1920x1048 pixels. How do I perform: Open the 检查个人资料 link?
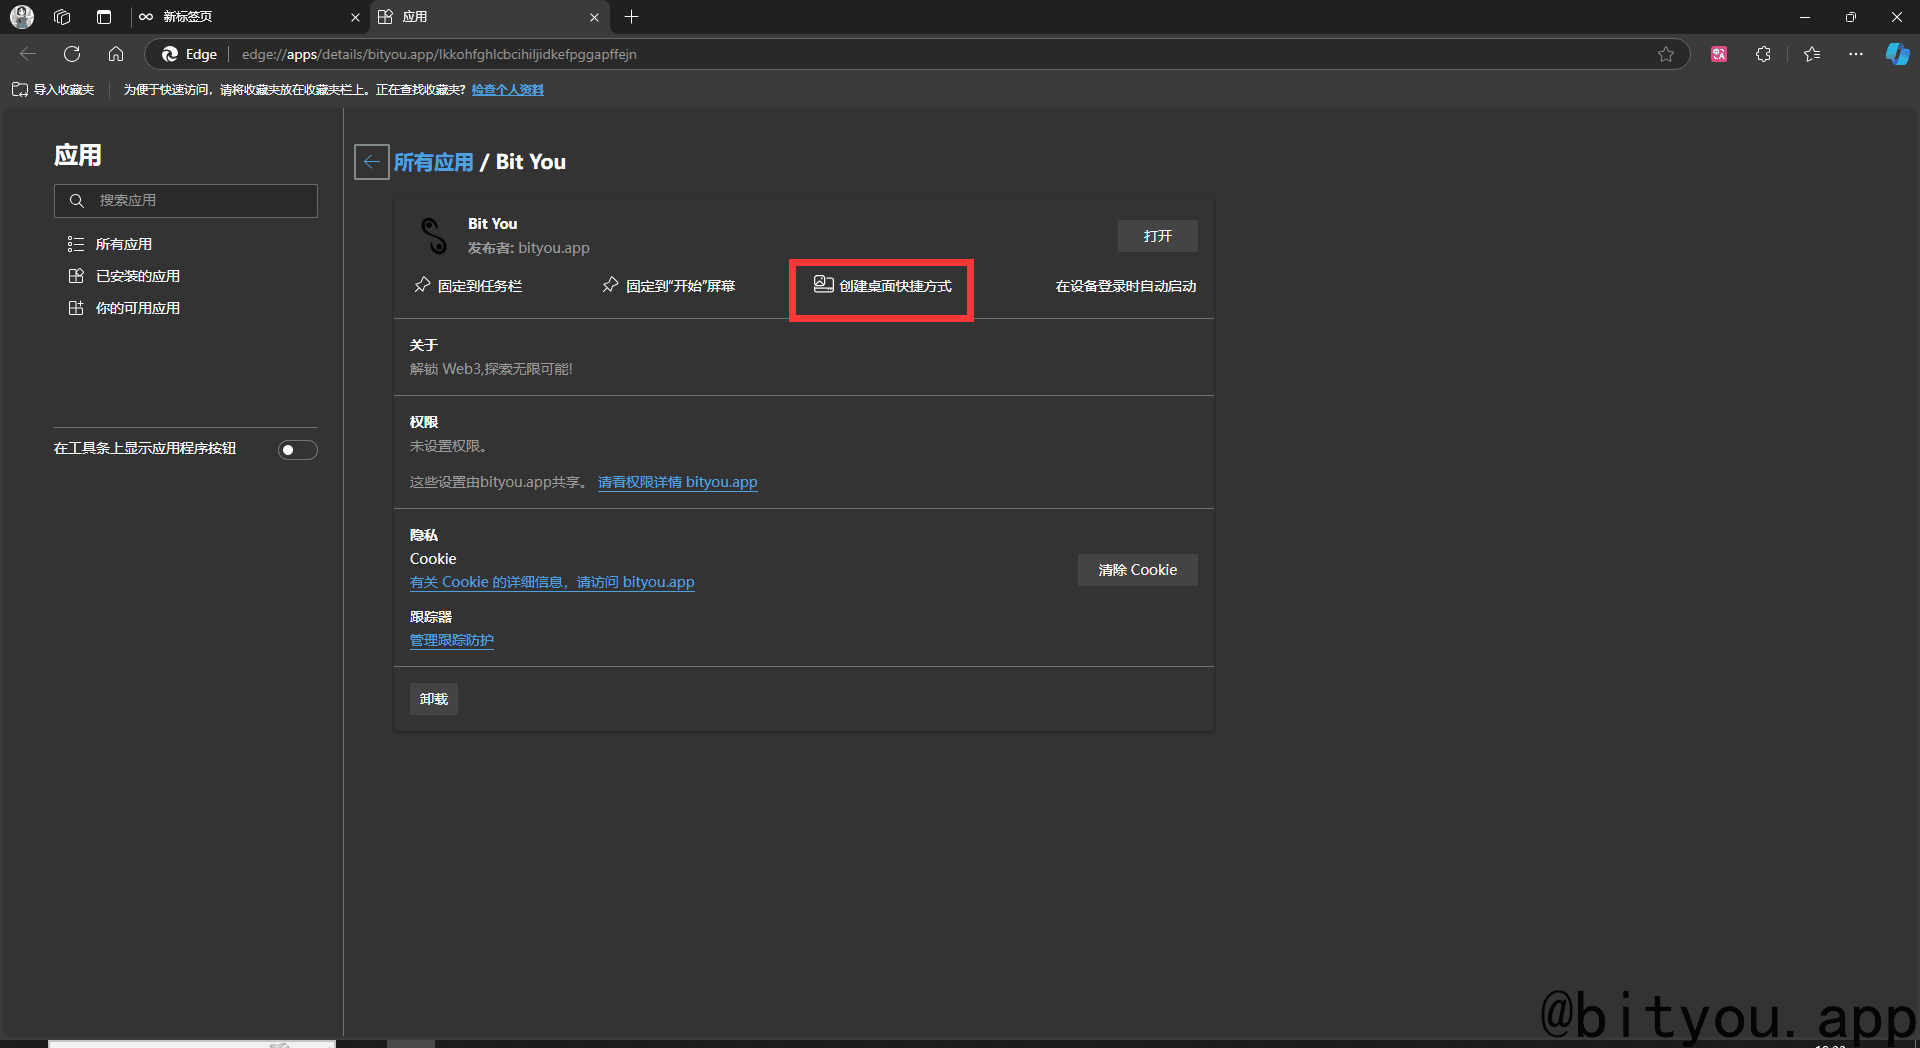(x=508, y=90)
